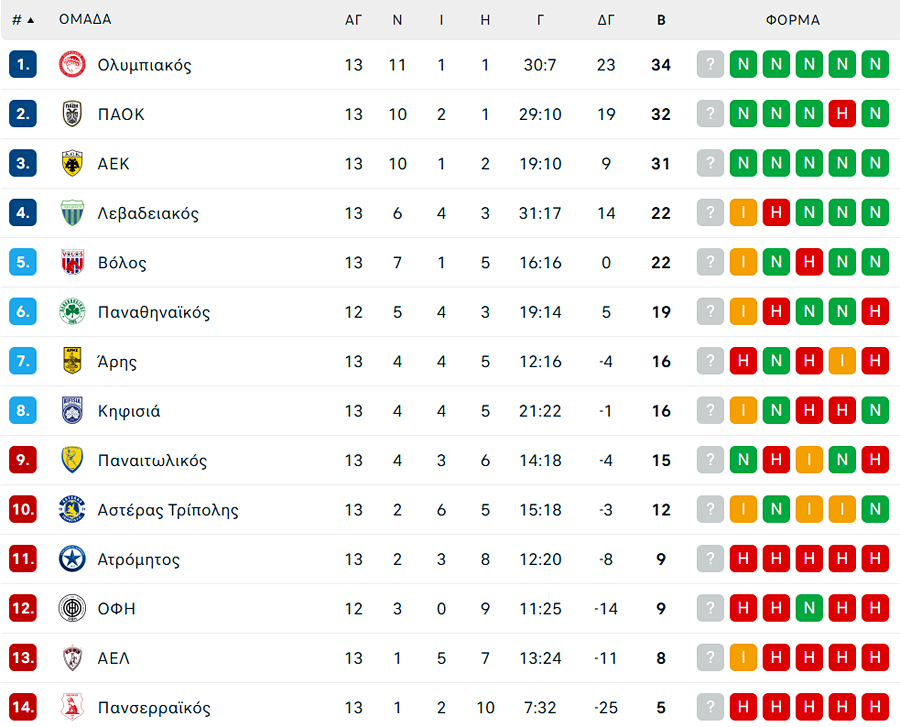Click the red H form badge for ΠΑΟΚ

click(843, 114)
